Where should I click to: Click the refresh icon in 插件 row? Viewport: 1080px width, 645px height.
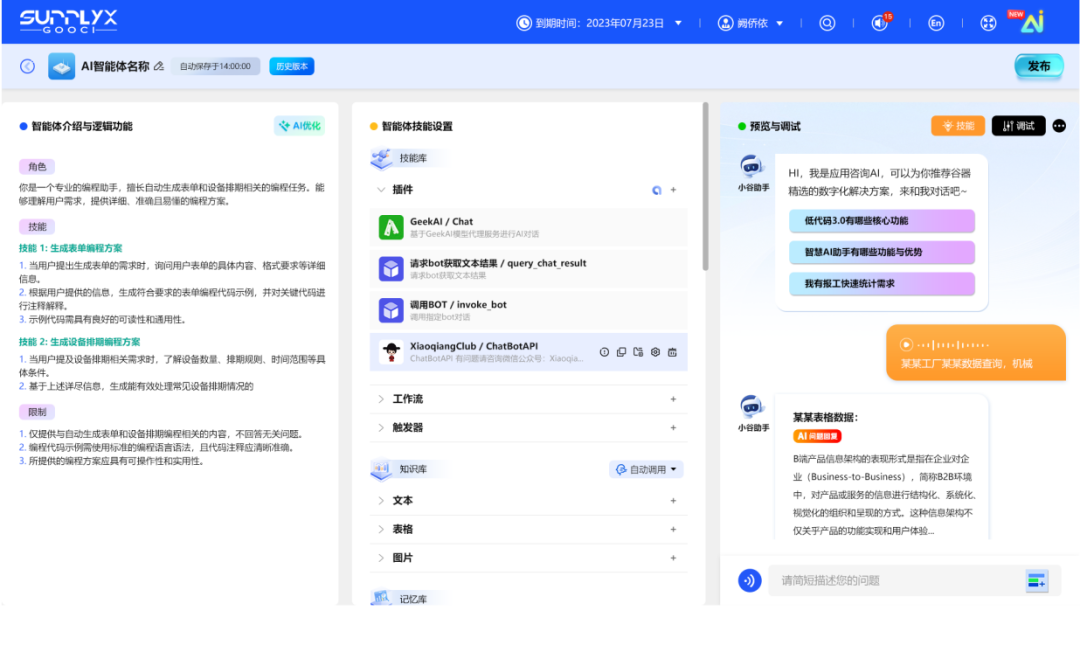click(x=656, y=190)
